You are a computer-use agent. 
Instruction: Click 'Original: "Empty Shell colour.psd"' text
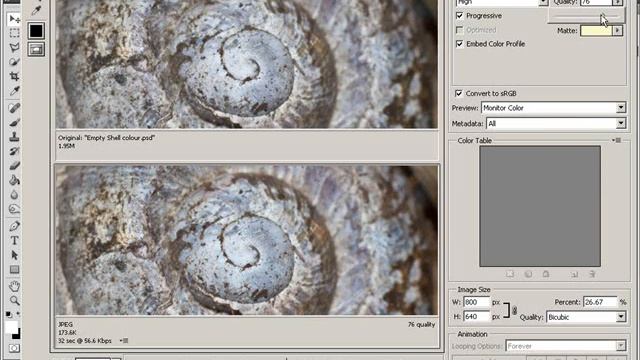(107, 138)
